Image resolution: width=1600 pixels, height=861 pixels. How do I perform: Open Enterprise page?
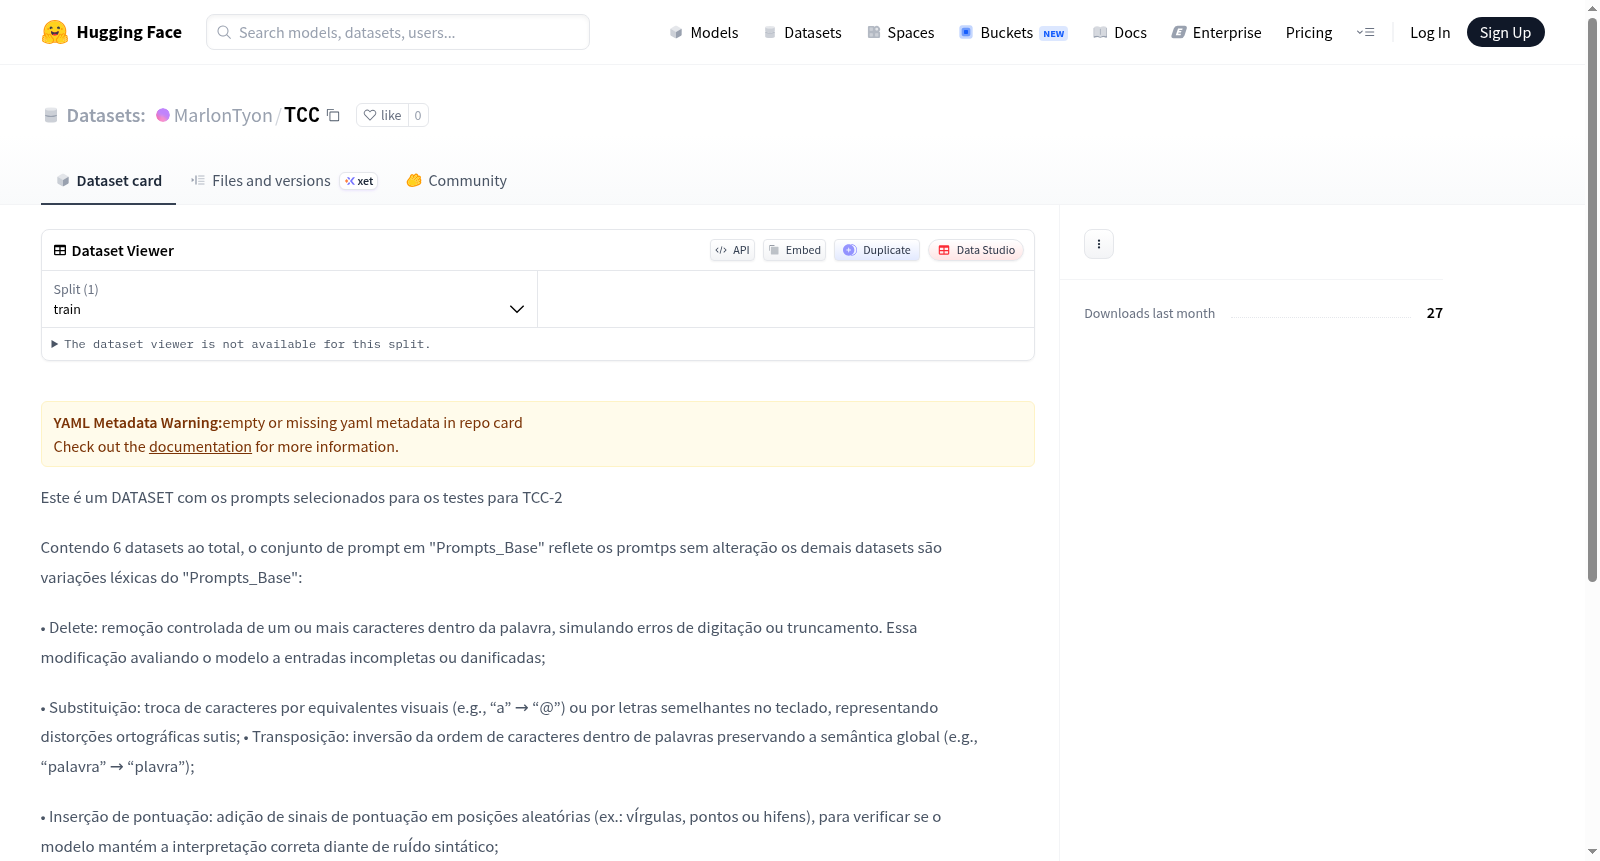(x=1216, y=33)
